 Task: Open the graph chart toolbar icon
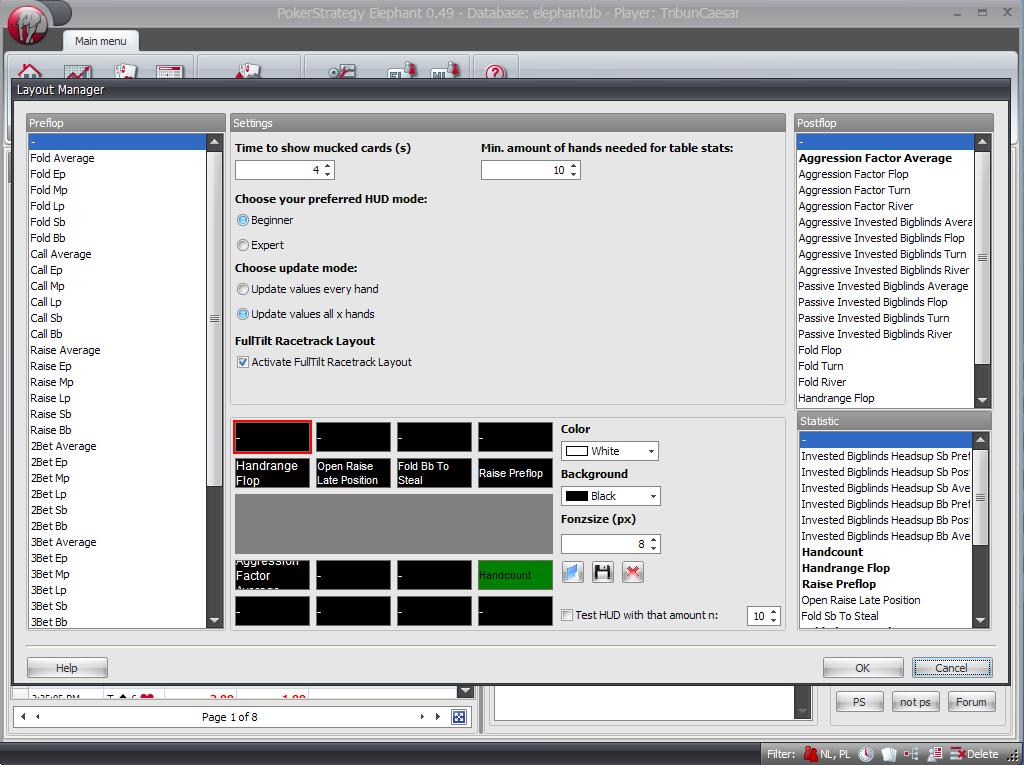(x=77, y=71)
